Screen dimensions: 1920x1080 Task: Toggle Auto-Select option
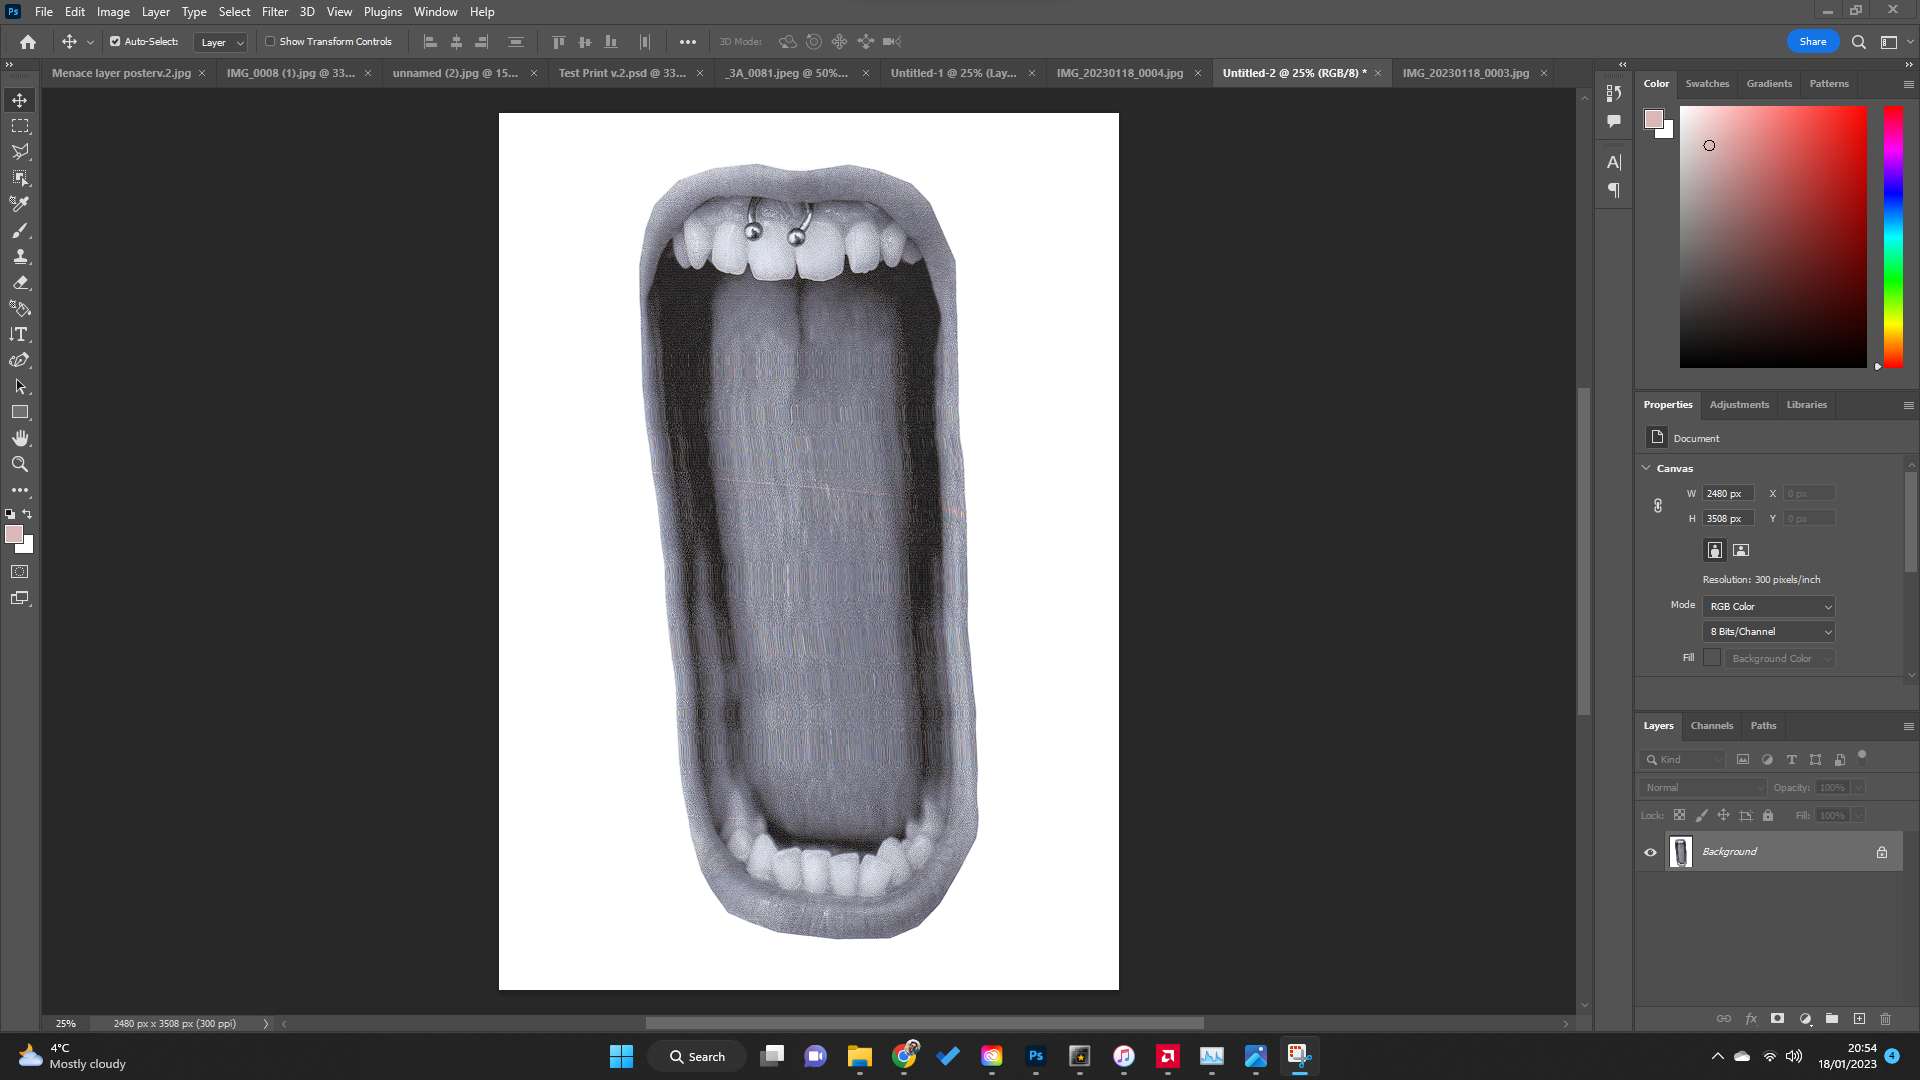point(115,42)
